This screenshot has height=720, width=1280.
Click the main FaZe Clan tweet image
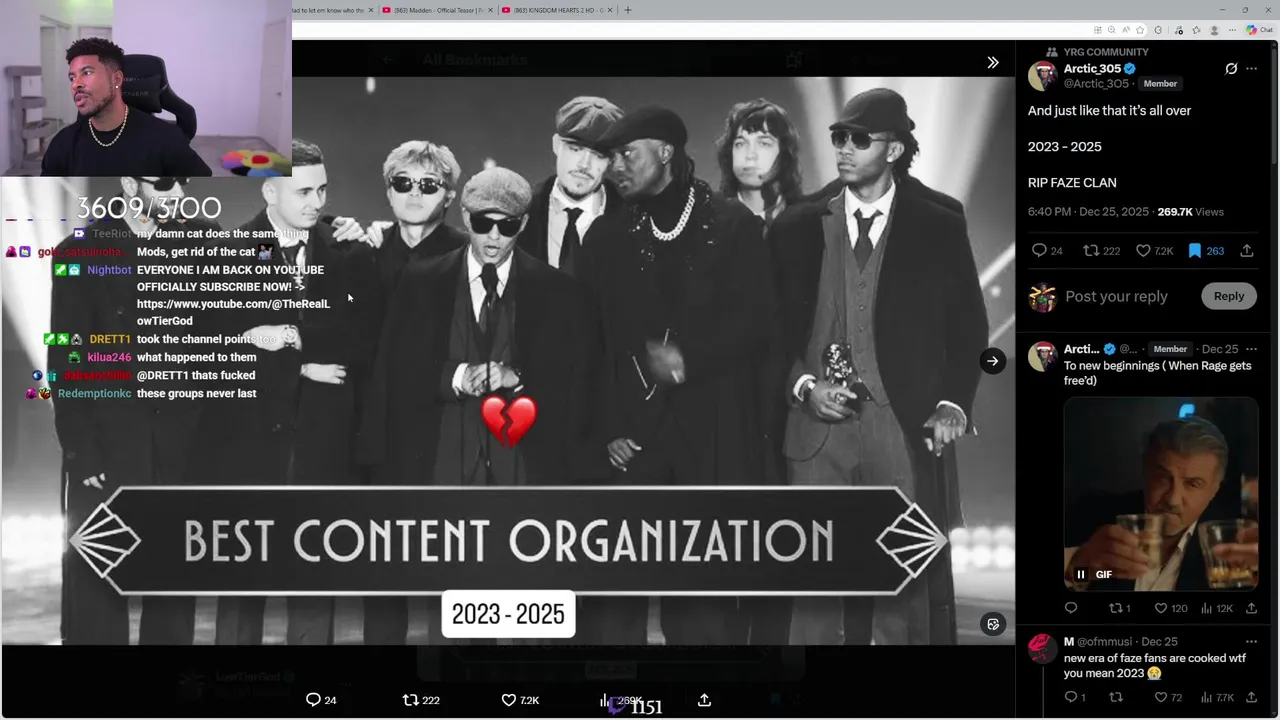coord(508,360)
